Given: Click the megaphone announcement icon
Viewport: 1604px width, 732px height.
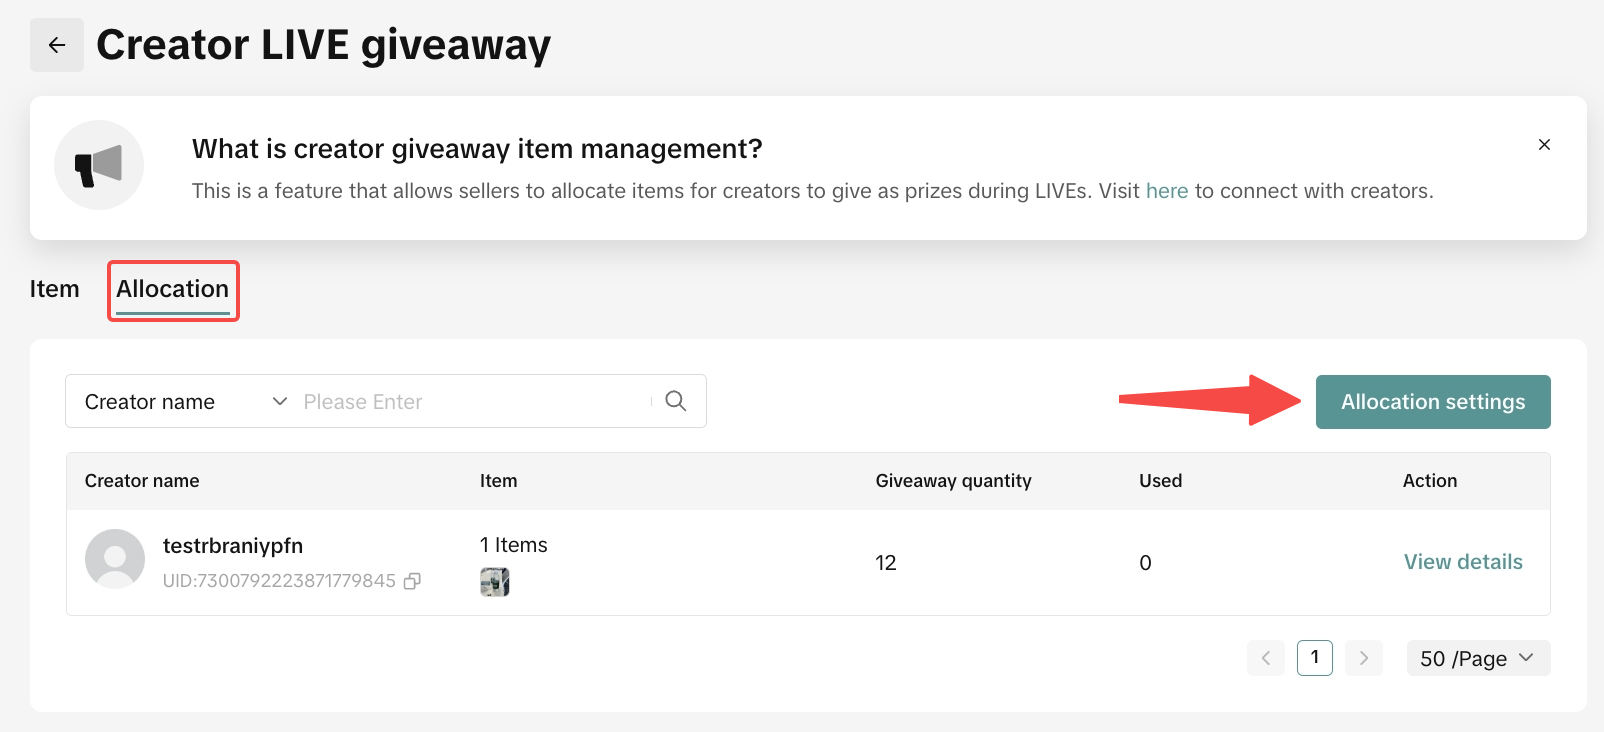Looking at the screenshot, I should [x=99, y=166].
